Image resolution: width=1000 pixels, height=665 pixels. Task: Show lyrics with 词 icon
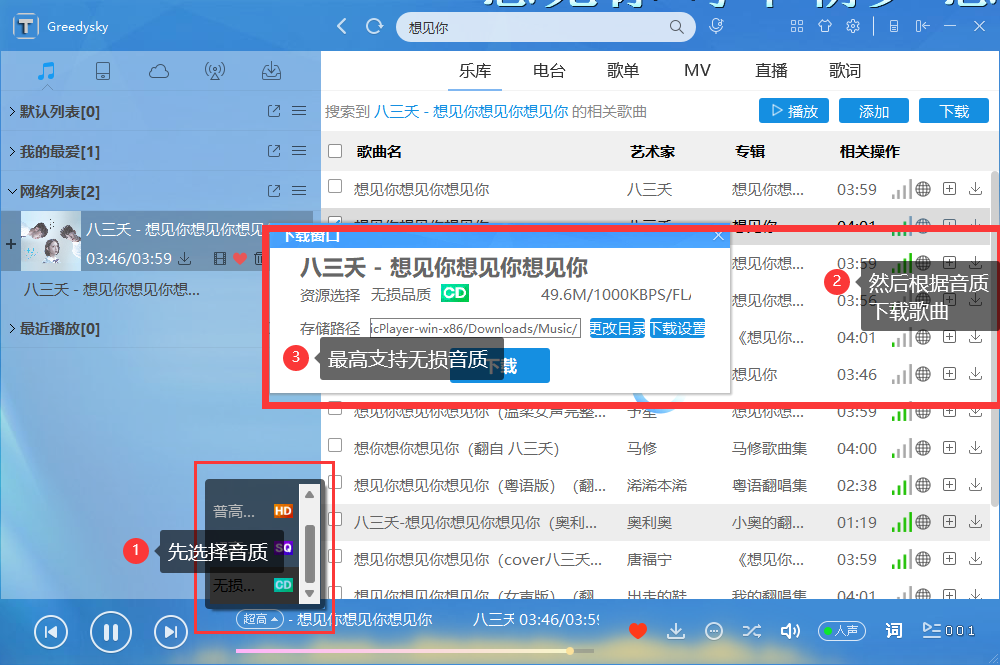893,631
